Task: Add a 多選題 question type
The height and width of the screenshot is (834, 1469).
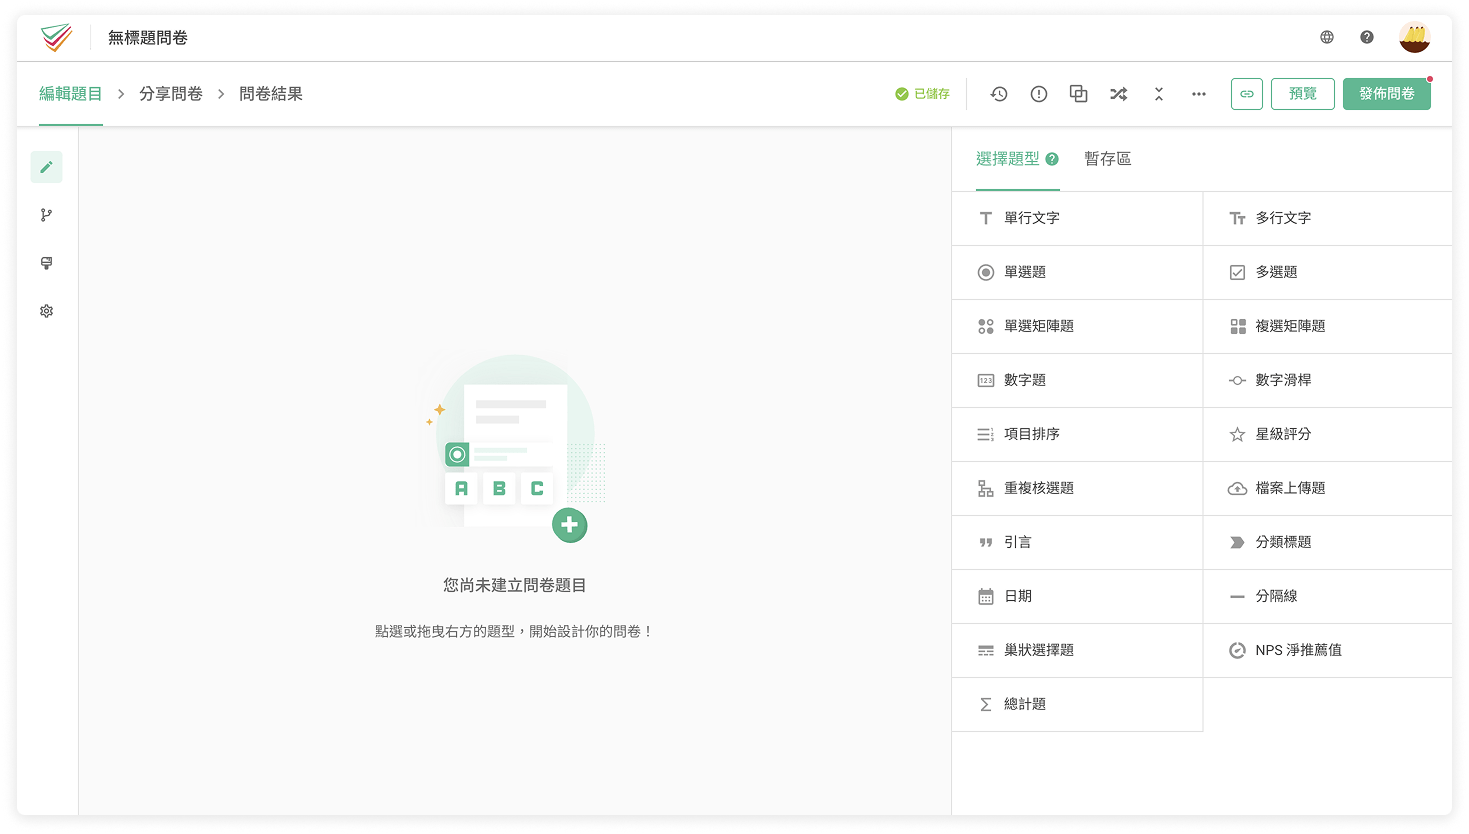Action: (1328, 272)
